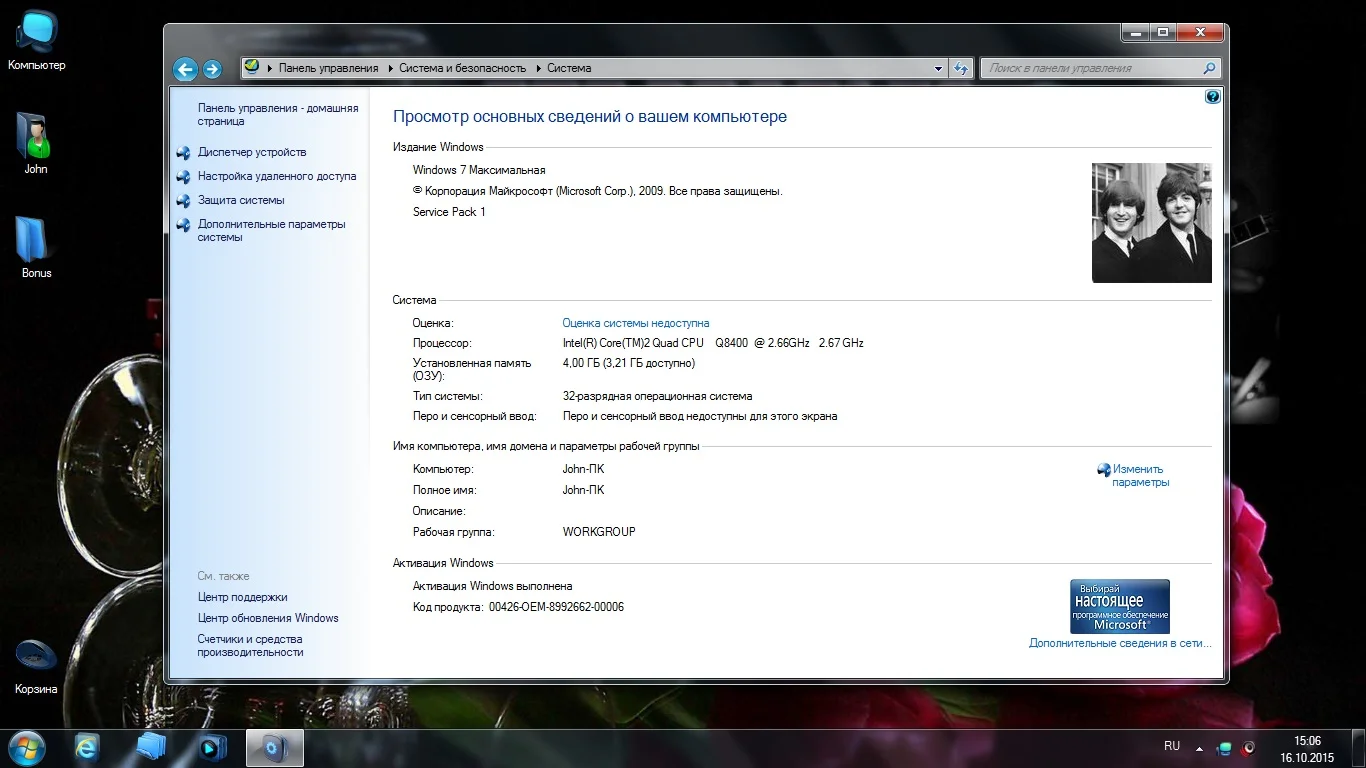The width and height of the screenshot is (1366, 768).
Task: Open Диспетчер устройств link
Action: pos(252,152)
